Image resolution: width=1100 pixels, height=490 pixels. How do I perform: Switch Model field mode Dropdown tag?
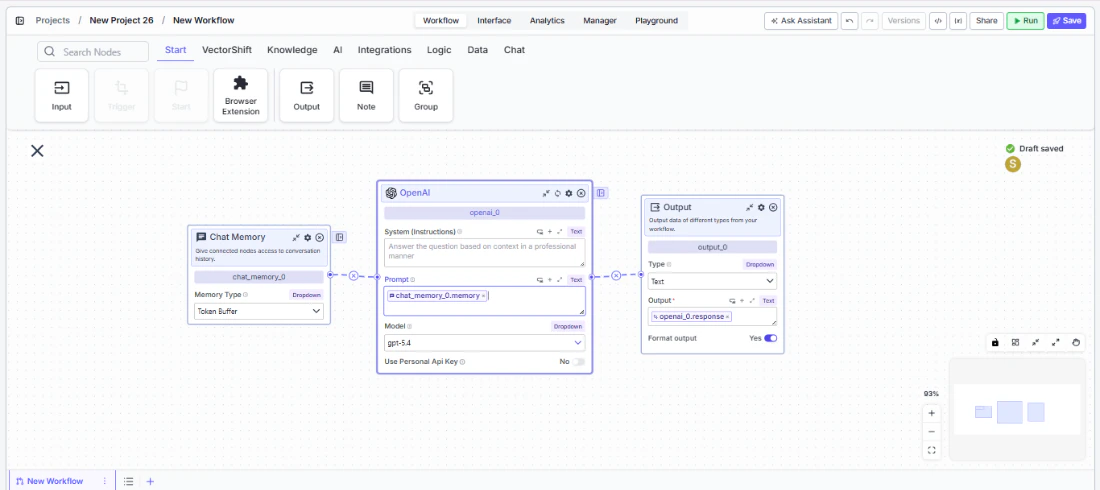click(x=568, y=326)
